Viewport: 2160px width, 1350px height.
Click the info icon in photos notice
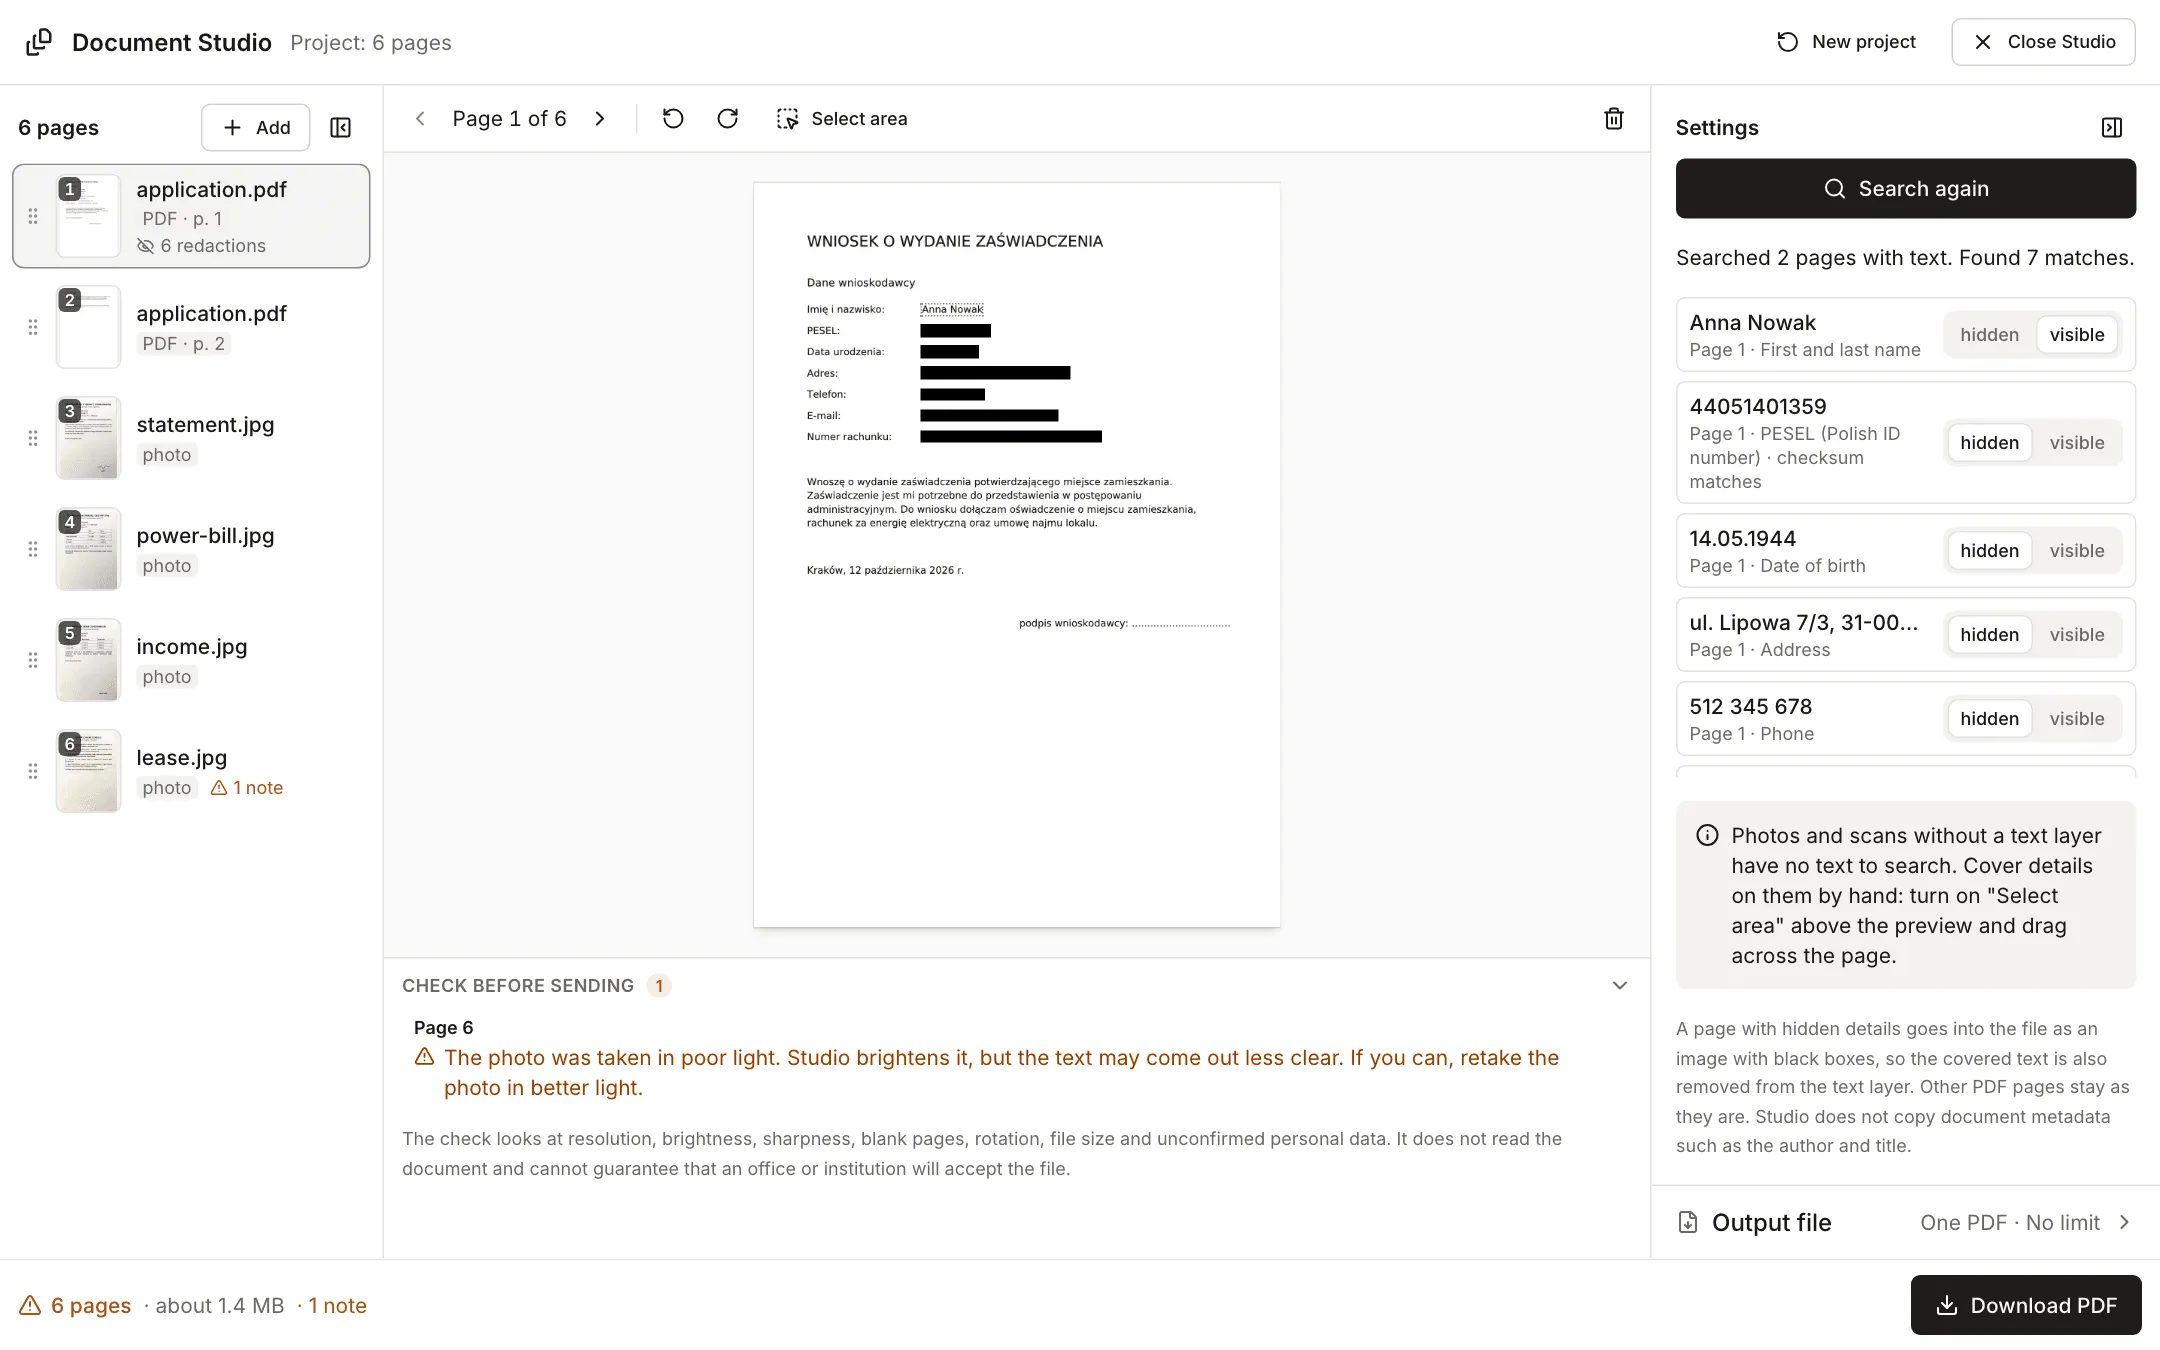point(1707,836)
